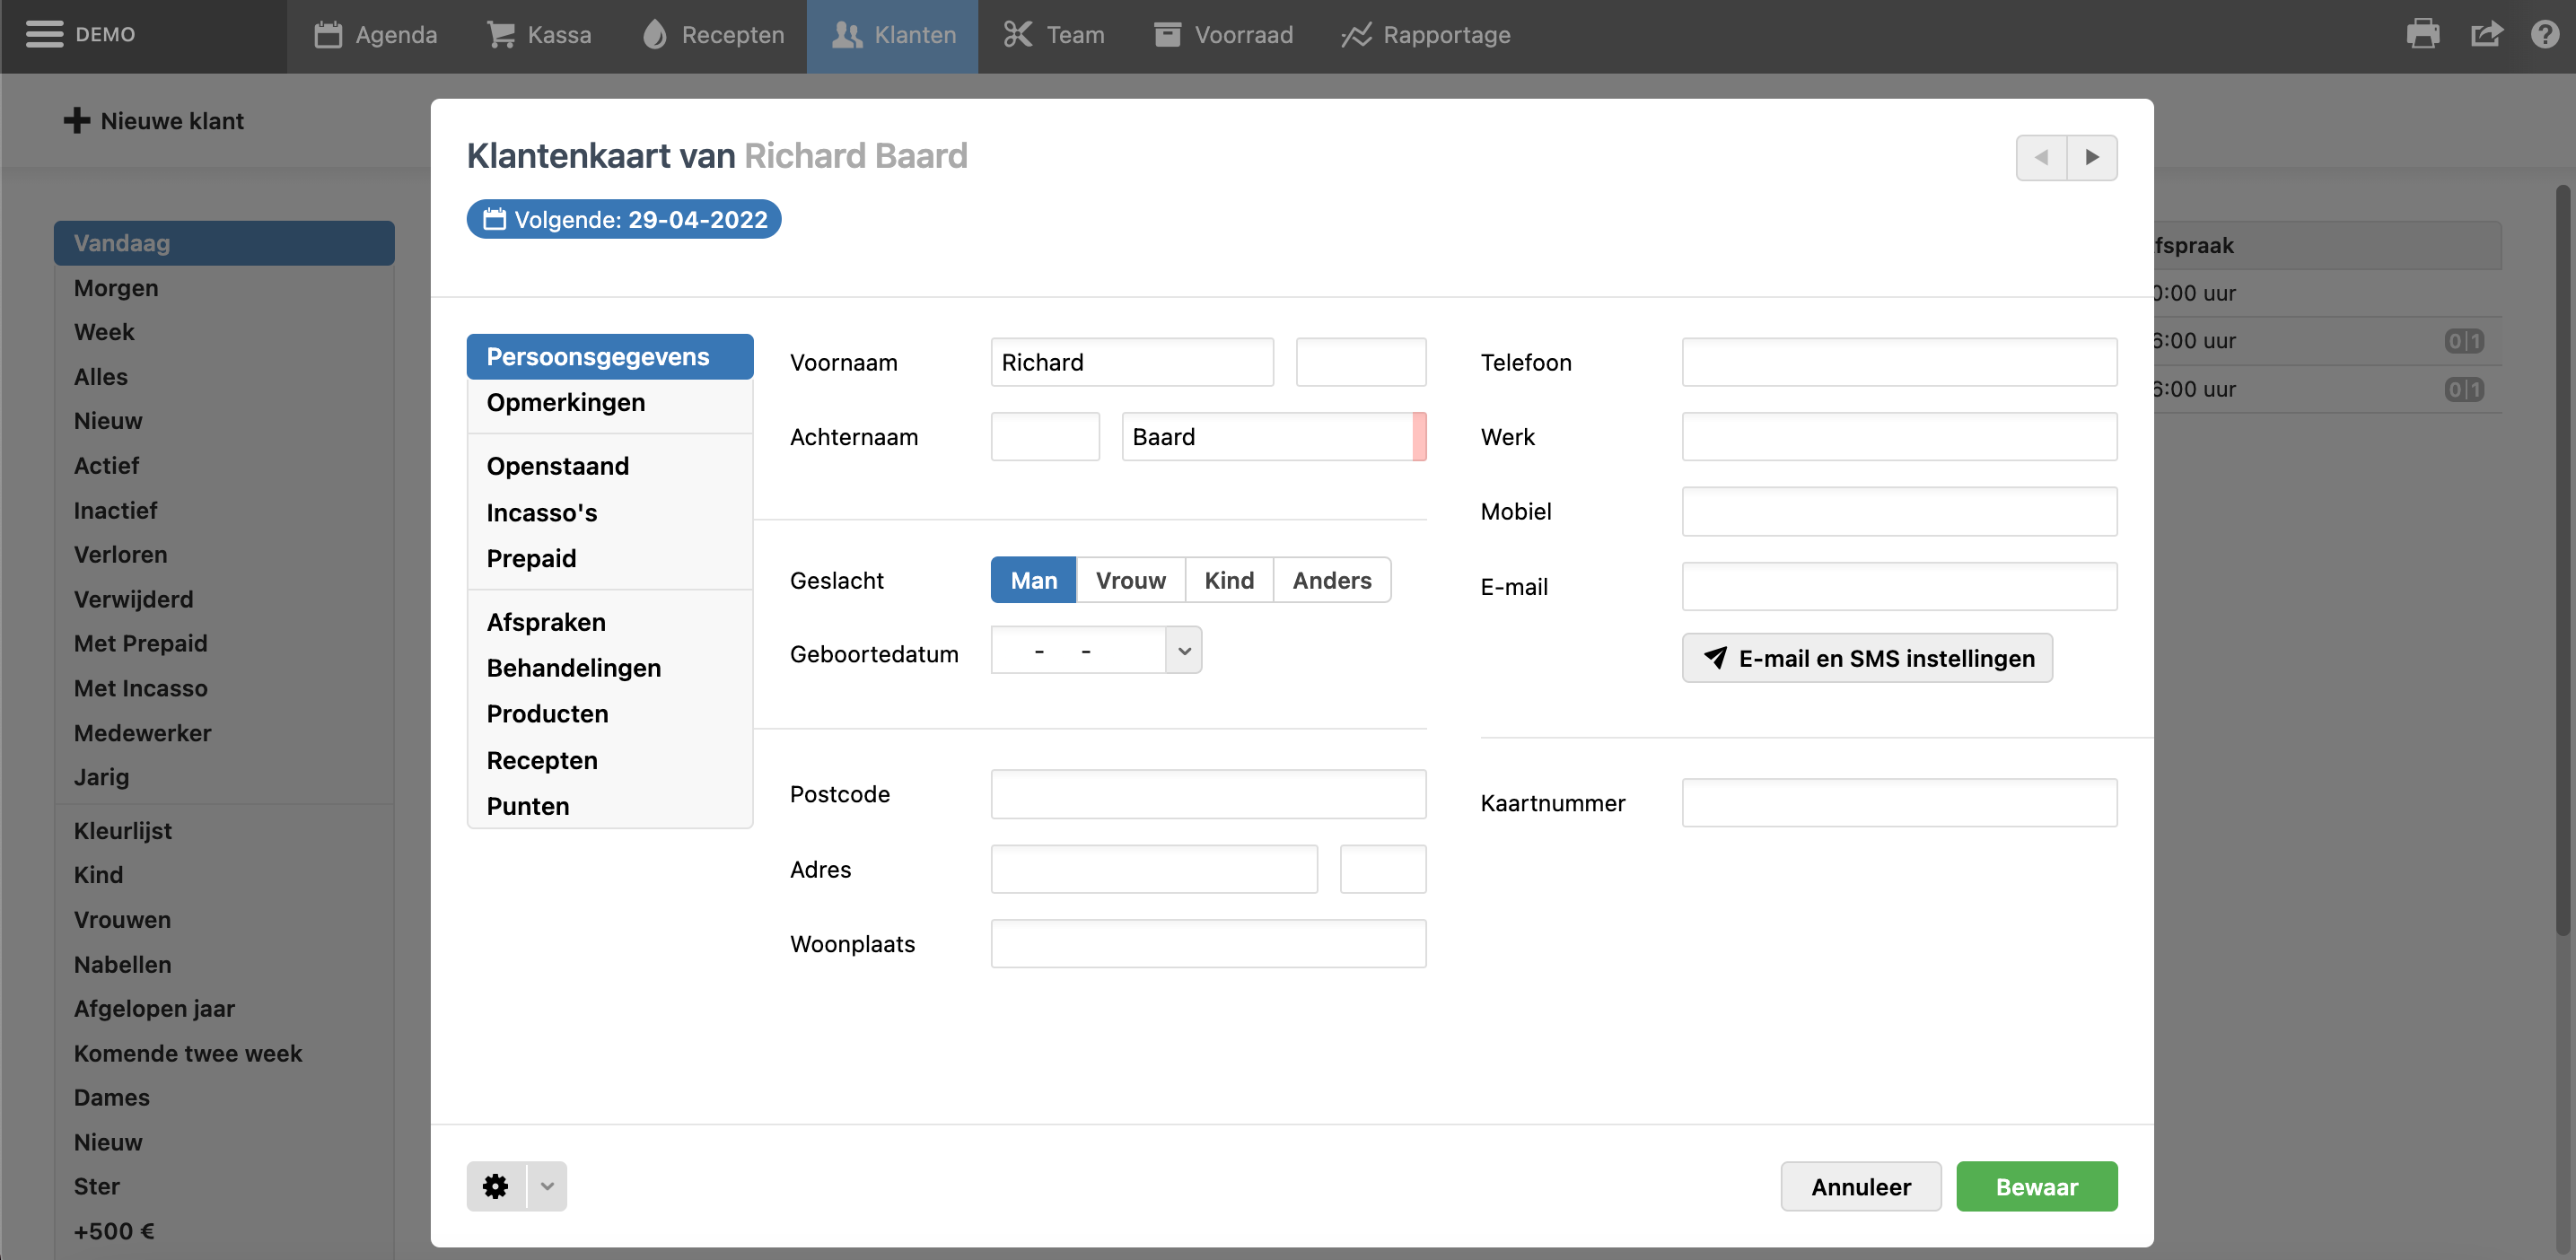Screen dimensions: 2576x1260
Task: Open E-mail en SMS instellingen
Action: coord(1866,658)
